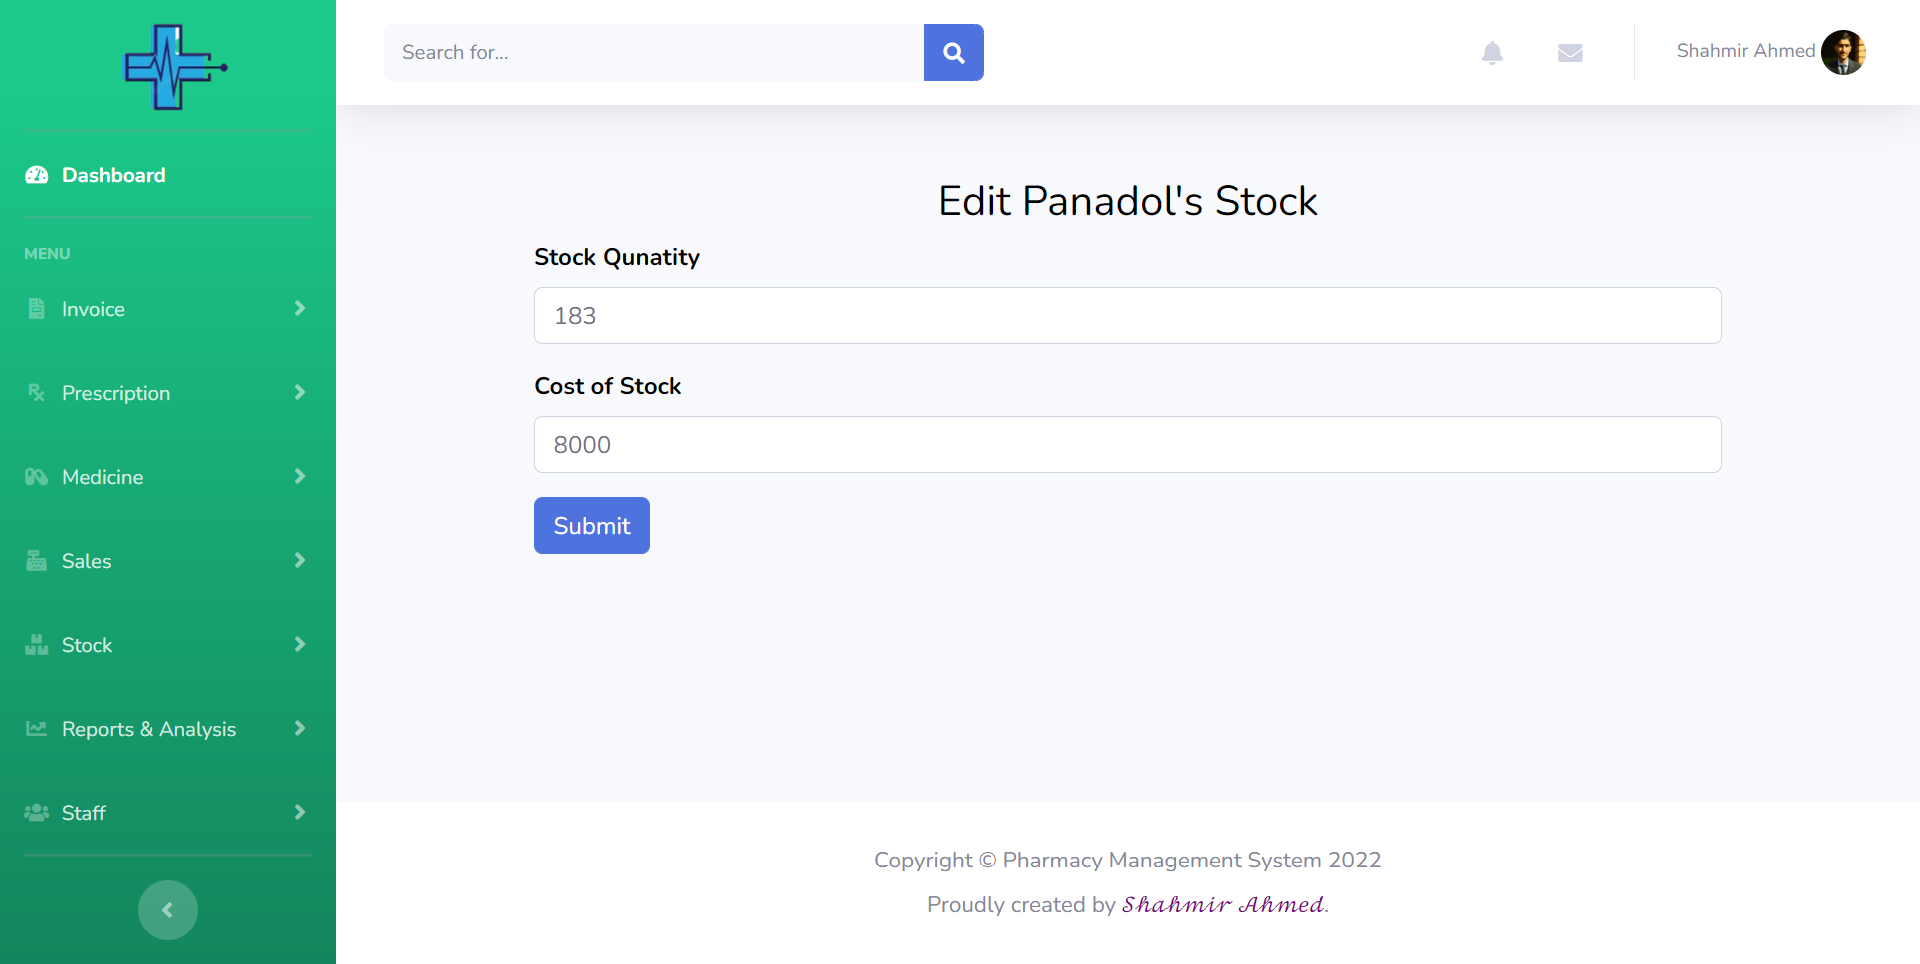This screenshot has height=964, width=1920.
Task: Click the Dashboard gauge icon
Action: pos(37,175)
